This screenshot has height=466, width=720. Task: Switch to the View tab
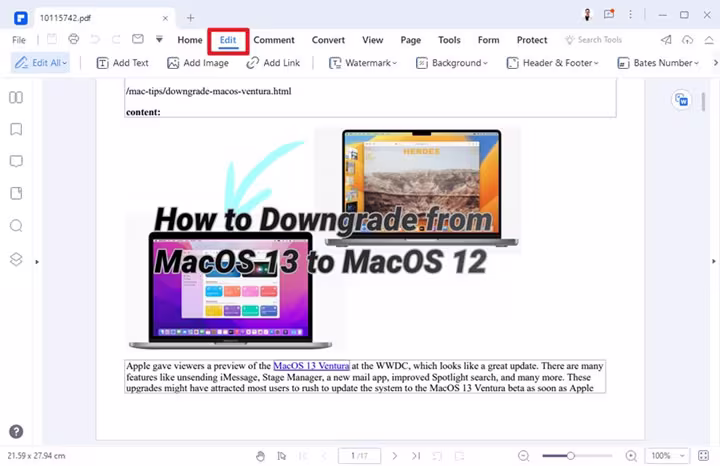tap(372, 40)
